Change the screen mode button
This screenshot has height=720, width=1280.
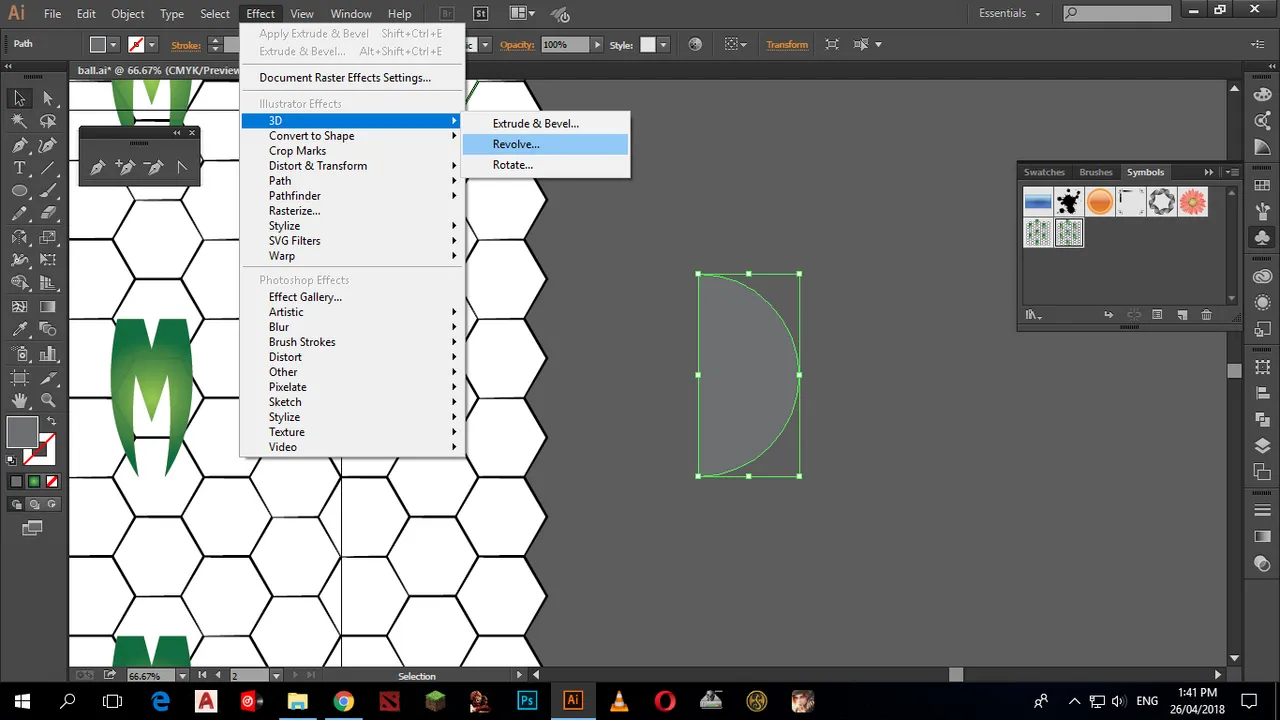click(x=33, y=527)
